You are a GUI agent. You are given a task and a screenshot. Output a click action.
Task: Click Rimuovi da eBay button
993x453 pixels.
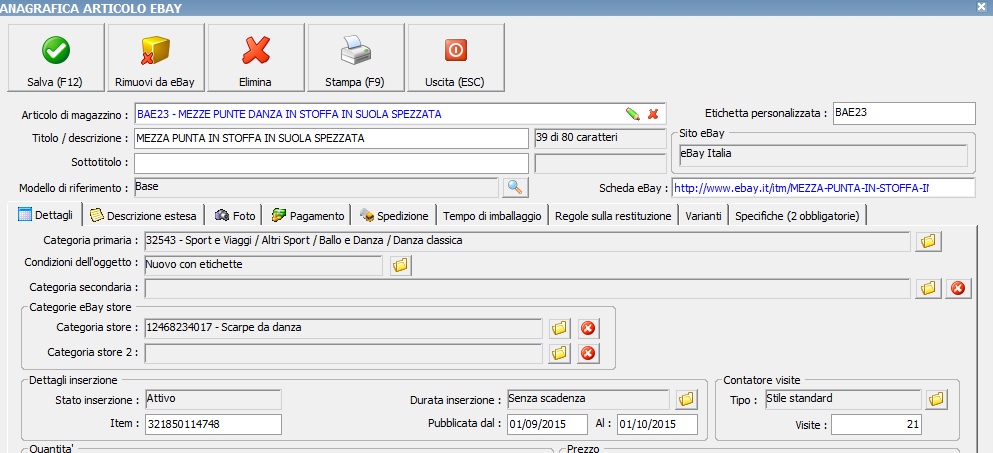pos(156,58)
